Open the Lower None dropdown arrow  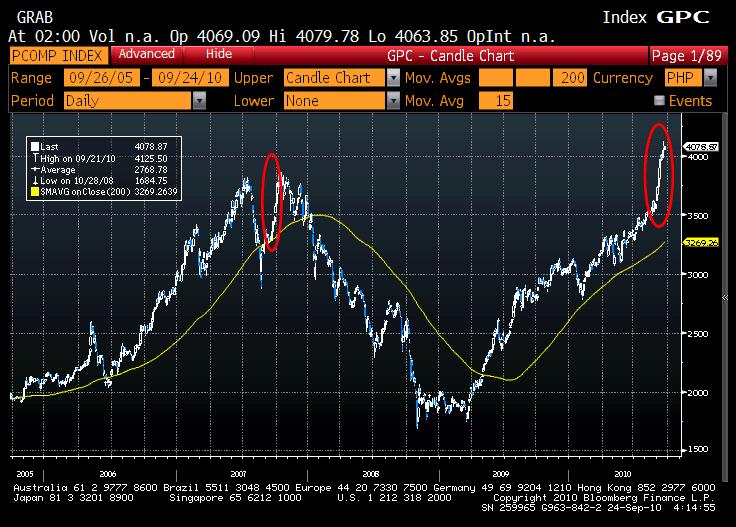pyautogui.click(x=393, y=100)
